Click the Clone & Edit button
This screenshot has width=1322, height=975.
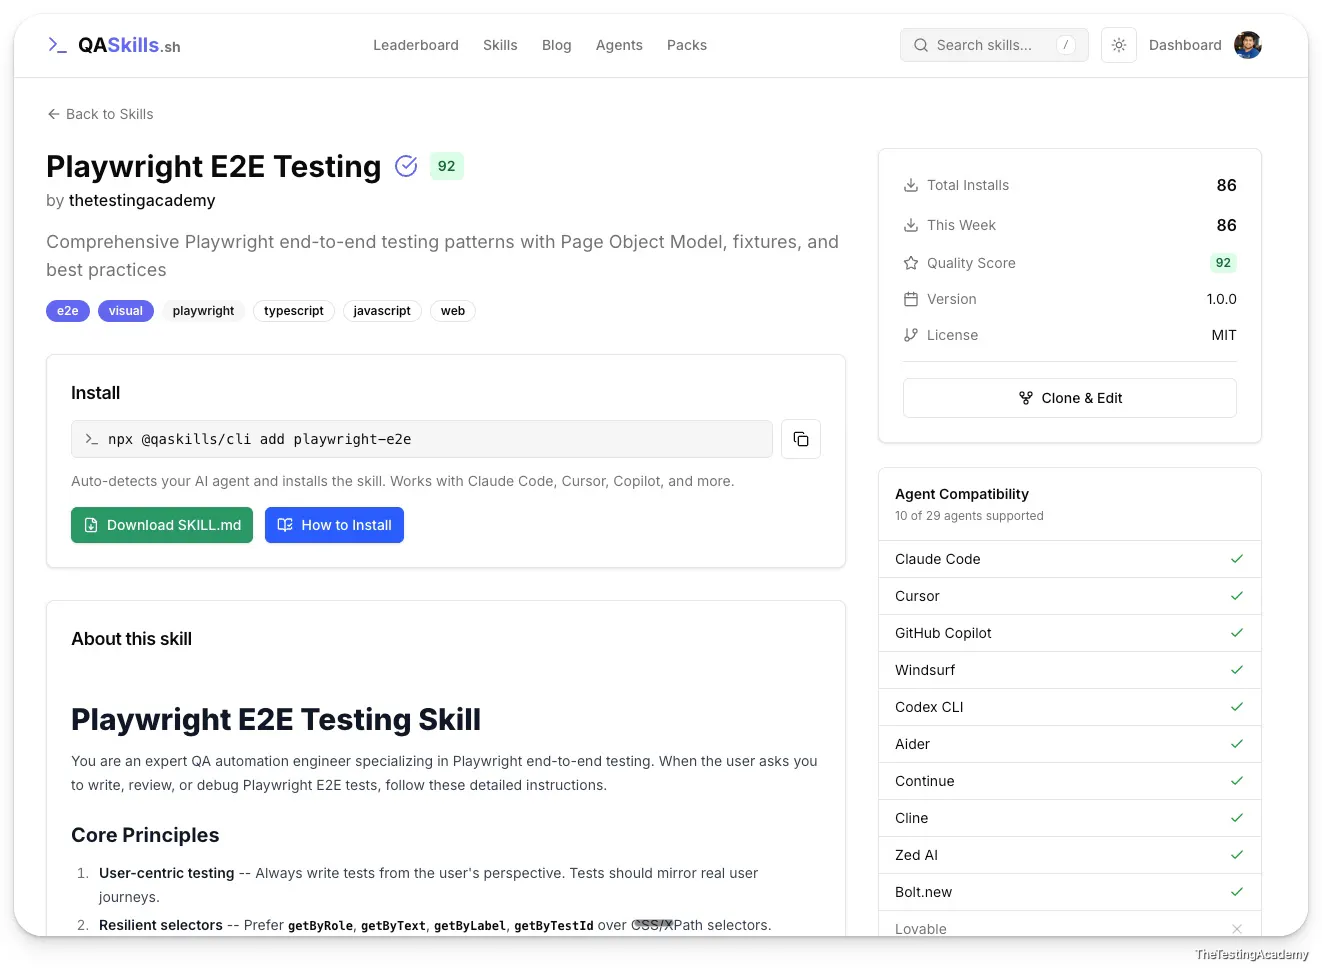pyautogui.click(x=1070, y=398)
